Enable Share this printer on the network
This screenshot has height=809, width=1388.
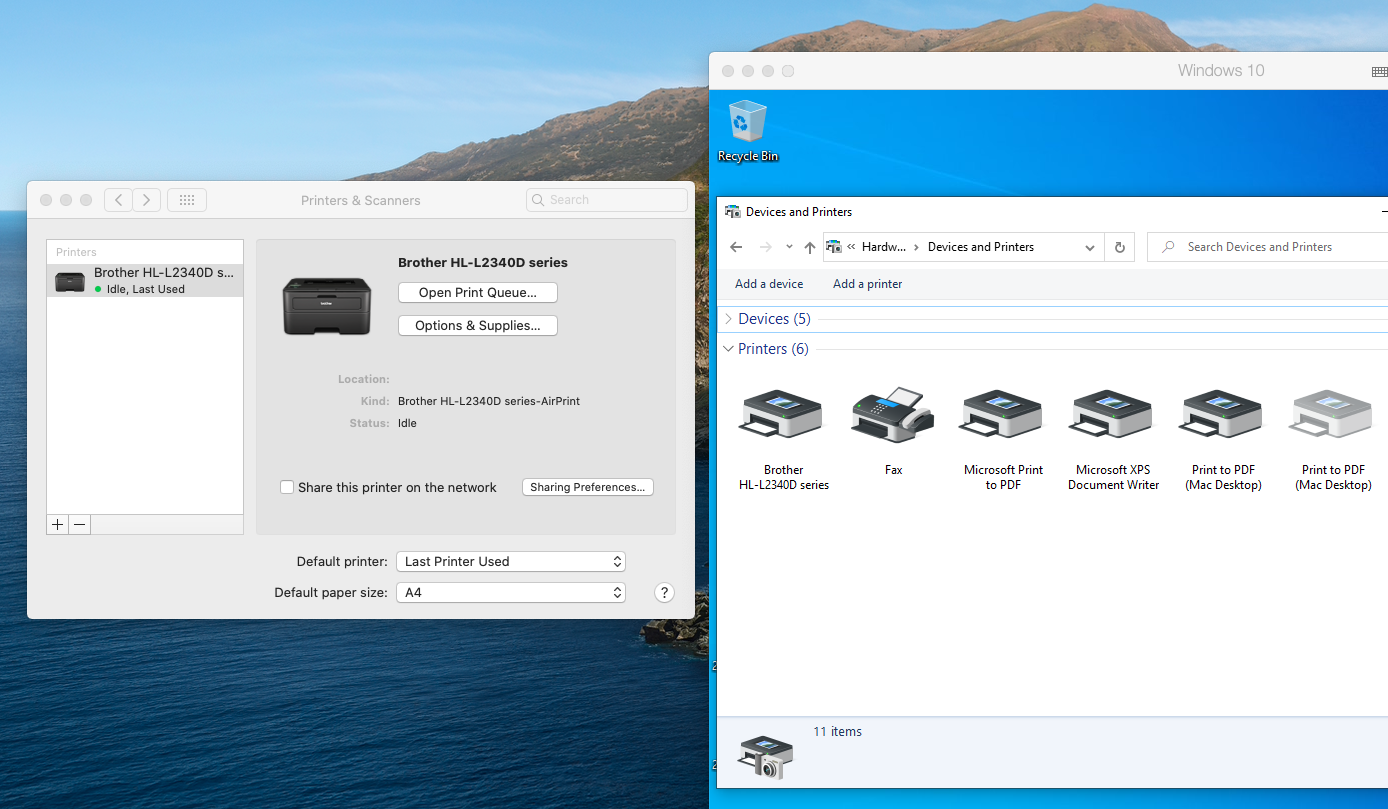tap(287, 487)
